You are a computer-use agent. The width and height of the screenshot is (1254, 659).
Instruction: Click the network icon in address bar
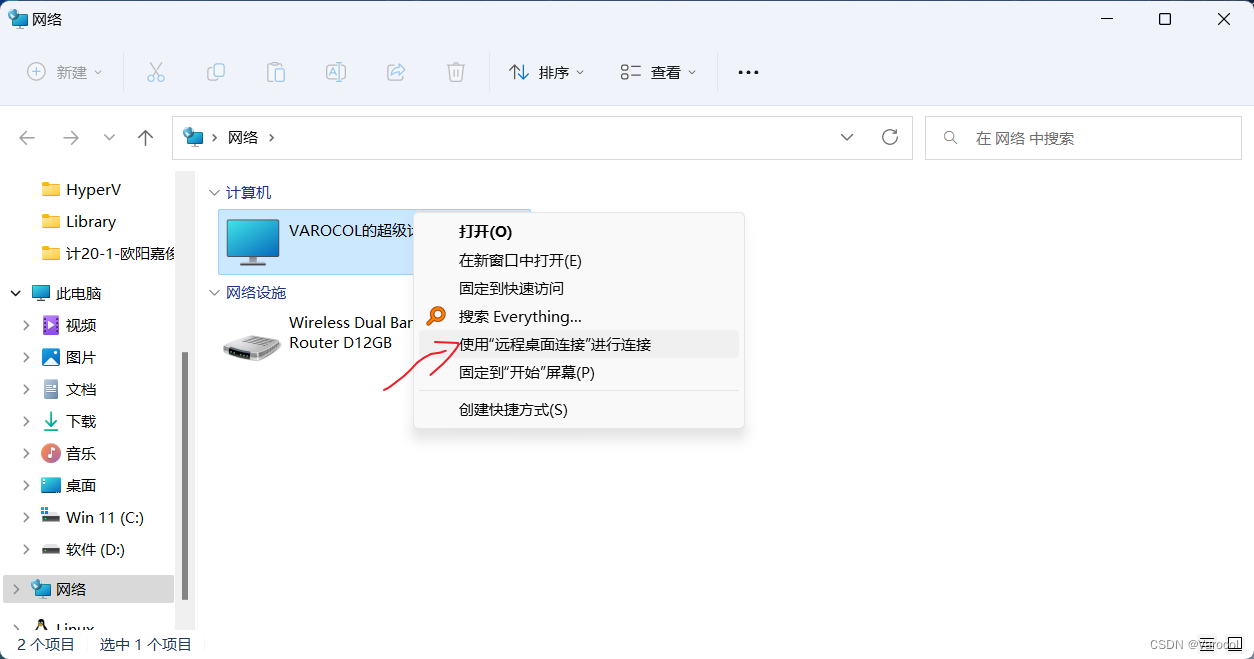click(193, 137)
